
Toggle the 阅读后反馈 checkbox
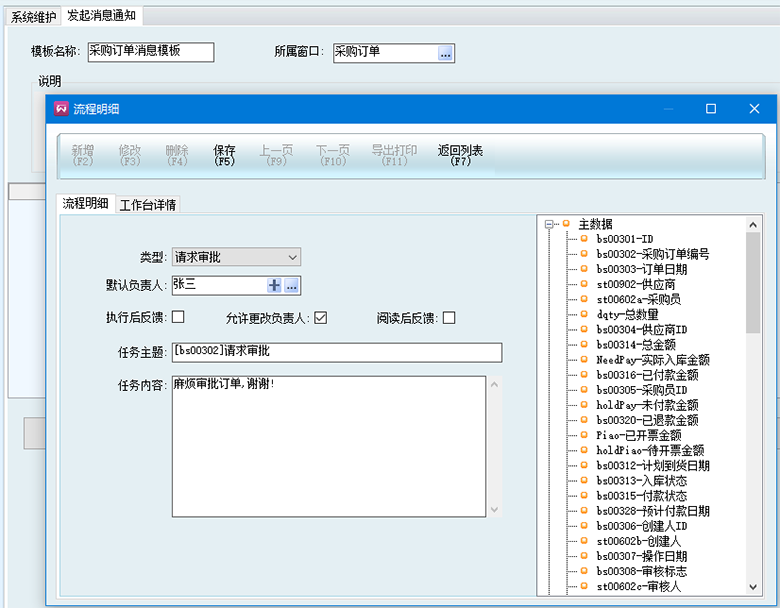coord(449,318)
